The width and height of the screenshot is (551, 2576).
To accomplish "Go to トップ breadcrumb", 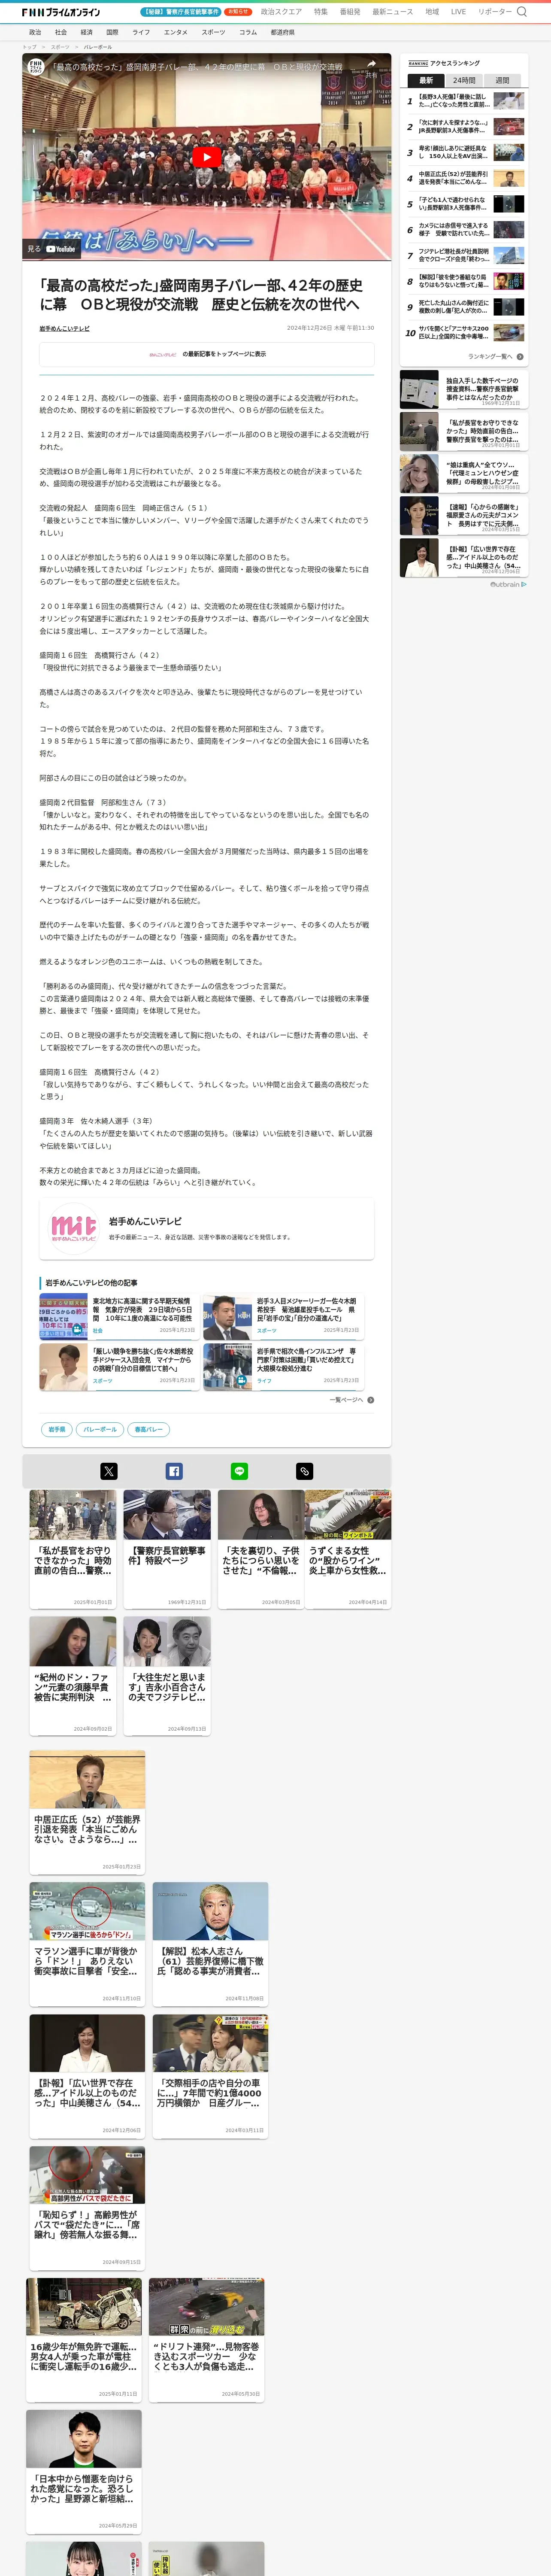I will point(29,47).
